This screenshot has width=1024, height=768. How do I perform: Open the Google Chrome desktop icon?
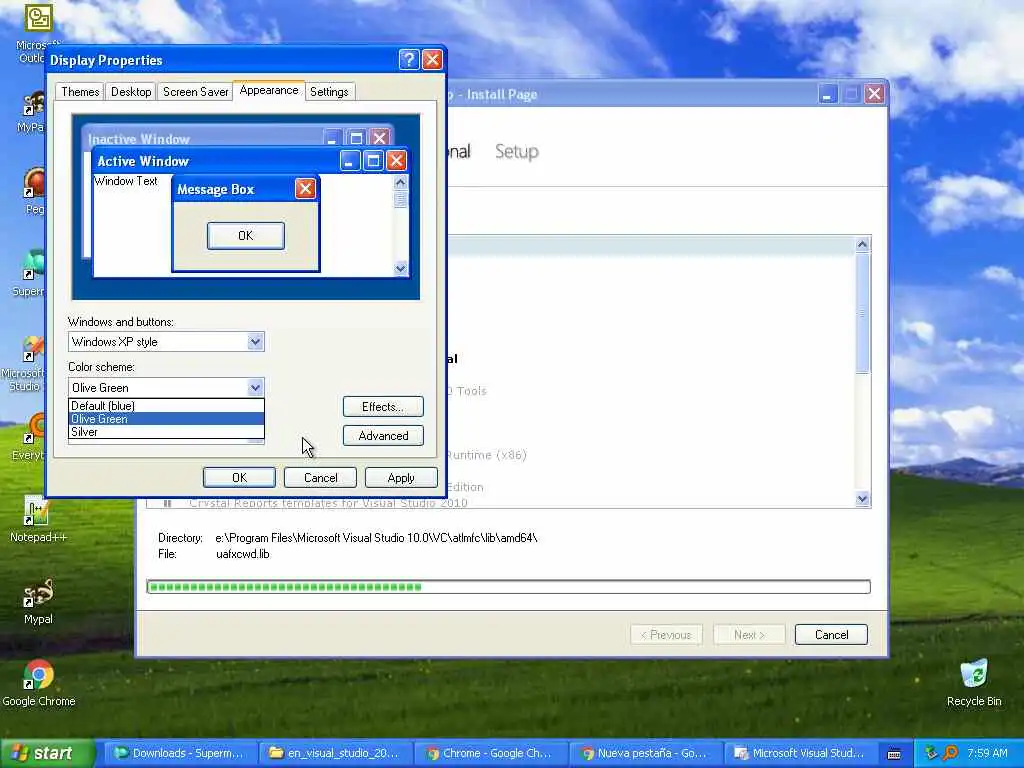[x=39, y=684]
